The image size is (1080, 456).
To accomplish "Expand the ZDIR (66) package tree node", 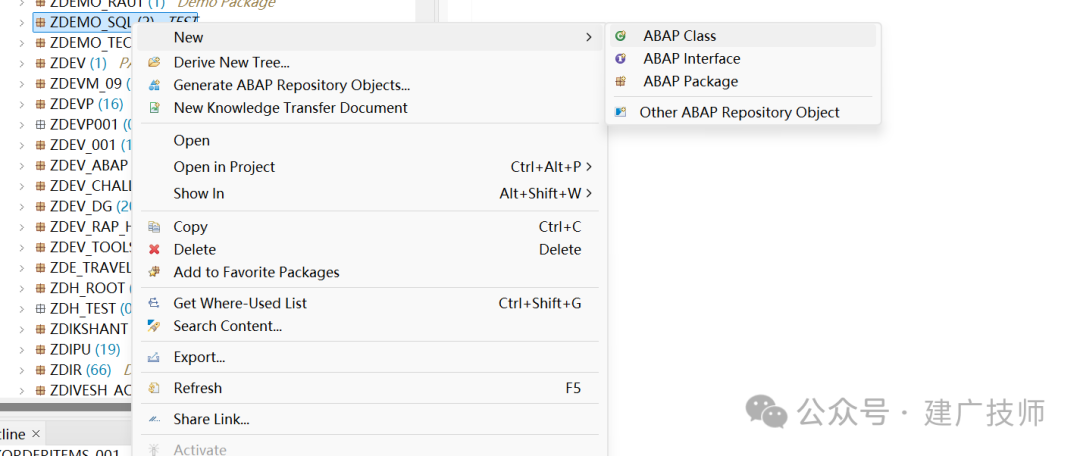I will click(23, 370).
